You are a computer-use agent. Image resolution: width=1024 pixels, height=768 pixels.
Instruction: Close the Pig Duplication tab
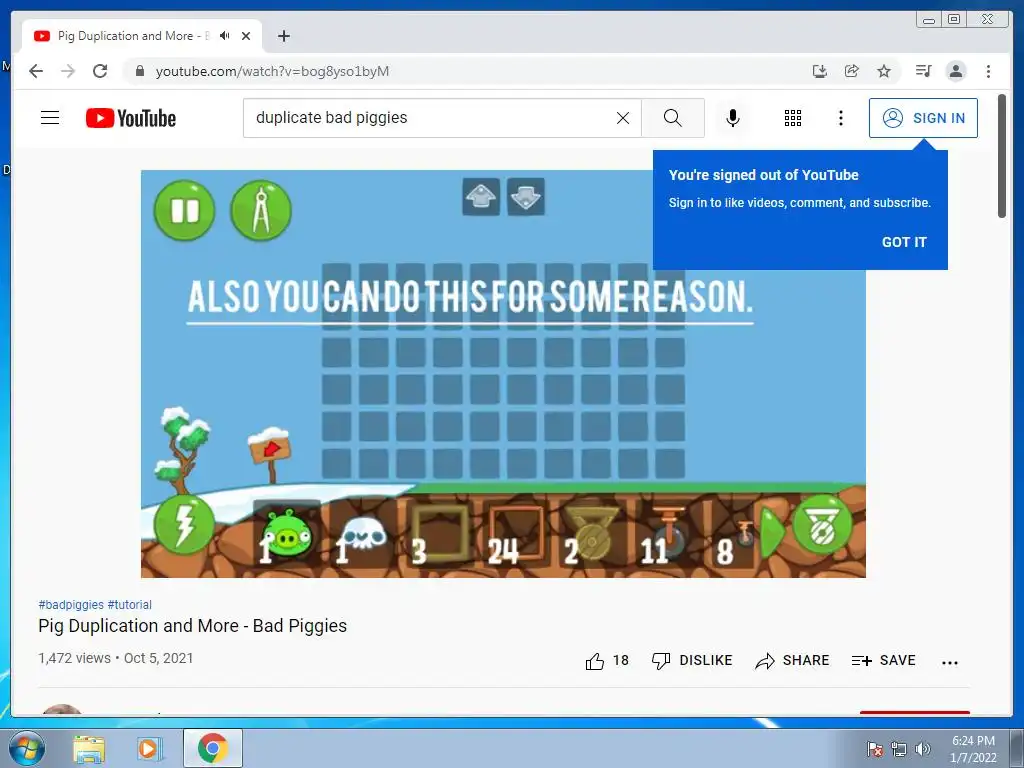point(246,36)
